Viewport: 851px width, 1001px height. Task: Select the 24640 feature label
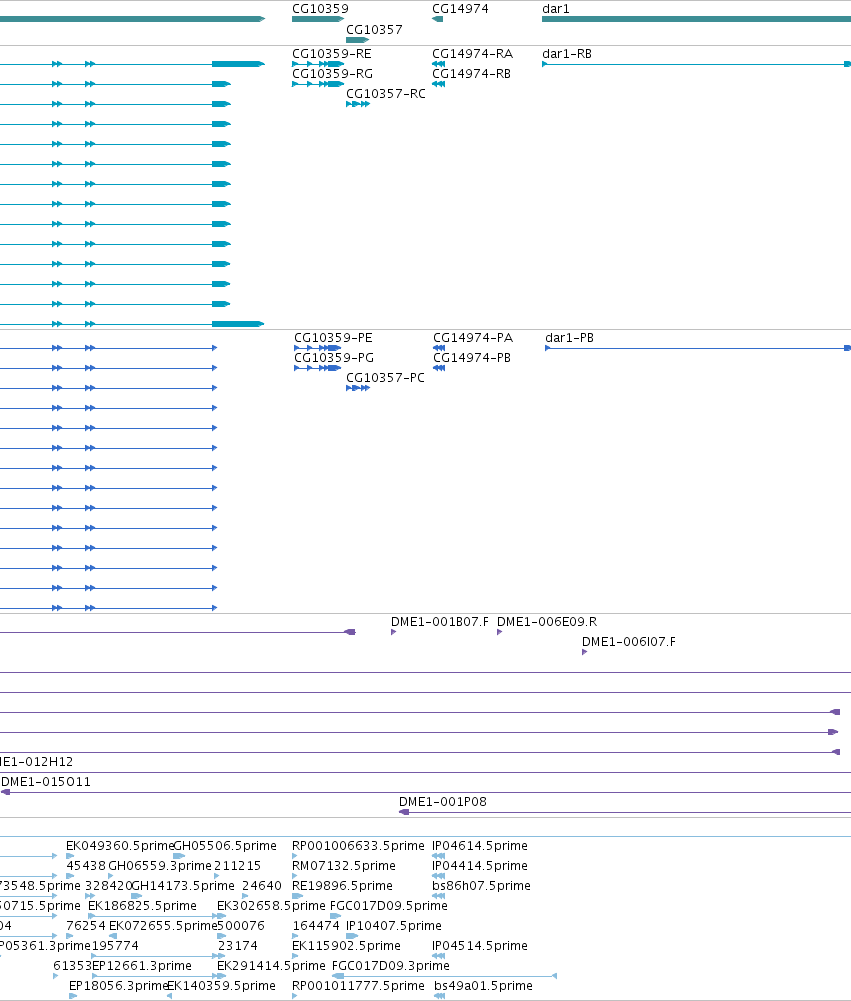click(262, 886)
